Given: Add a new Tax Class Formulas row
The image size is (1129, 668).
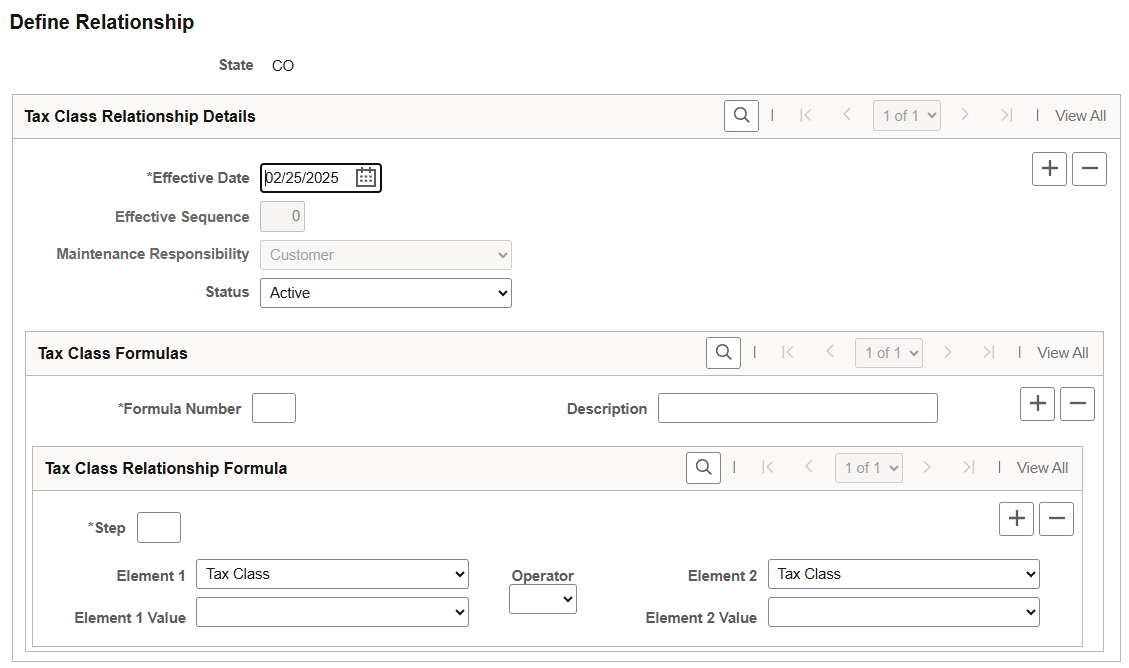Looking at the screenshot, I should 1038,404.
